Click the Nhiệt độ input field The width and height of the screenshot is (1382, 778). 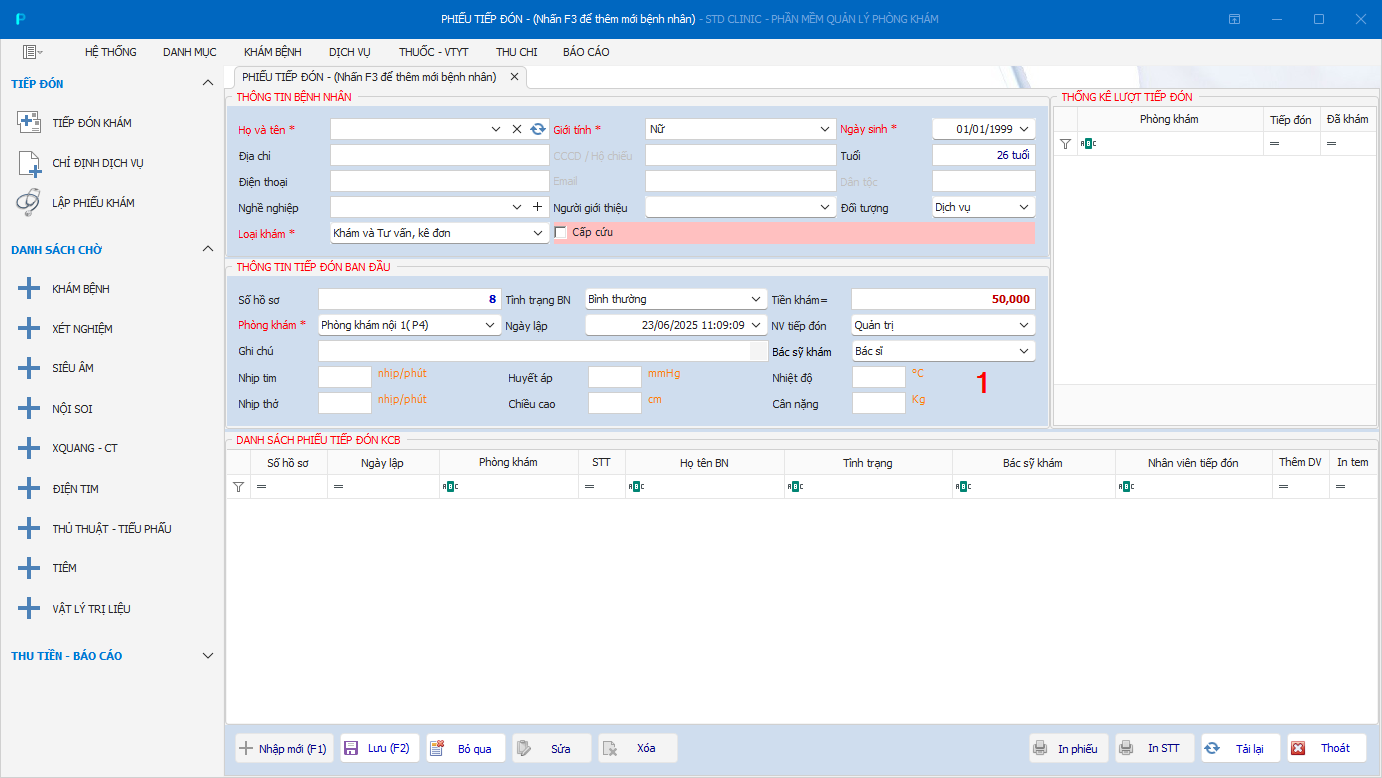[x=879, y=377]
